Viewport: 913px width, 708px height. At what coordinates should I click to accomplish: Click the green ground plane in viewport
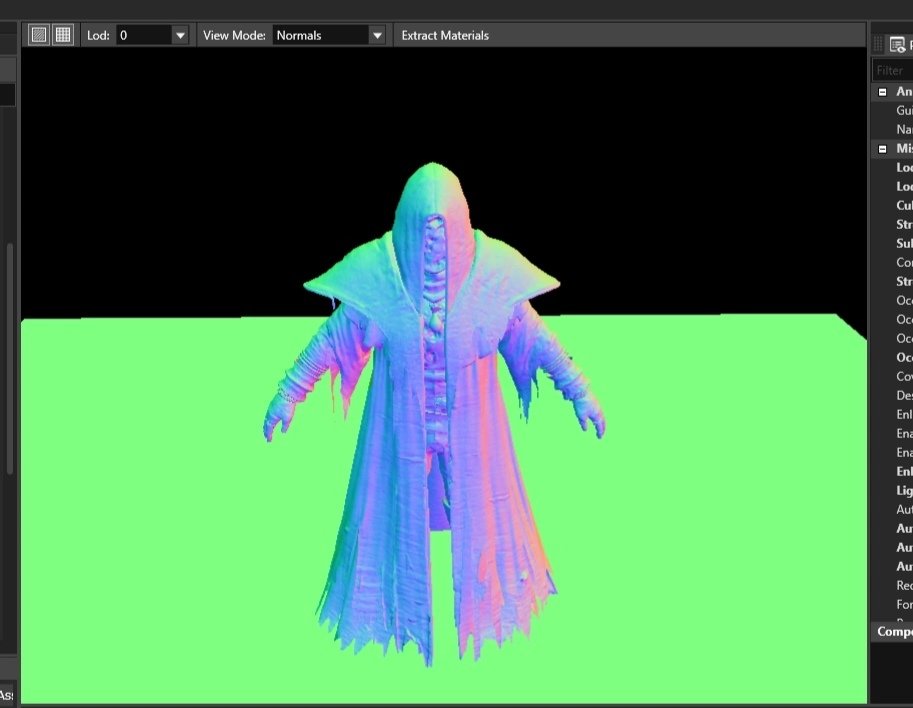(x=150, y=520)
